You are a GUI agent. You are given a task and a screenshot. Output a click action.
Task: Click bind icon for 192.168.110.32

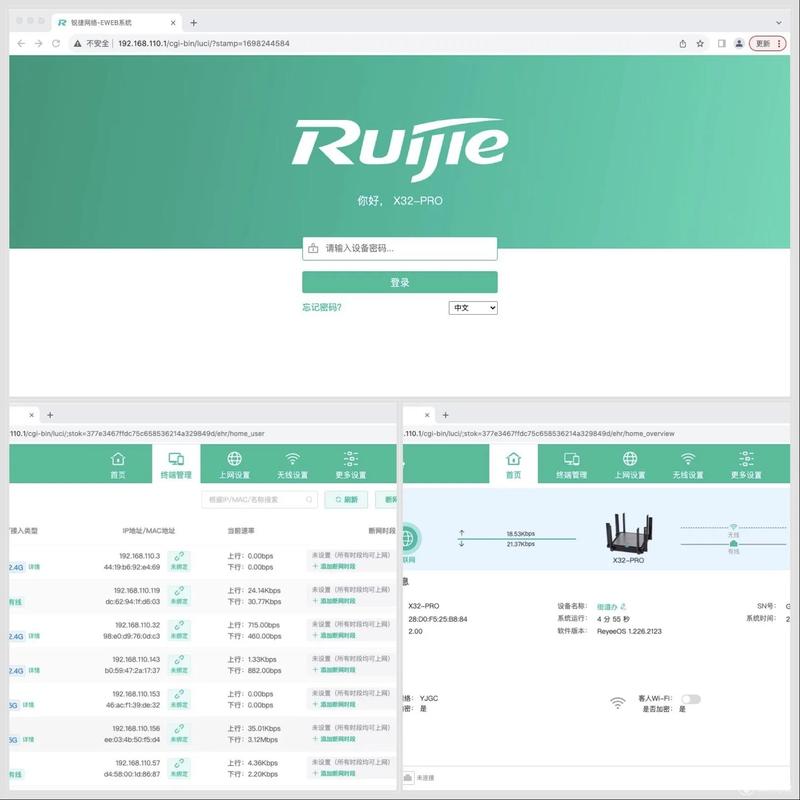(x=179, y=630)
